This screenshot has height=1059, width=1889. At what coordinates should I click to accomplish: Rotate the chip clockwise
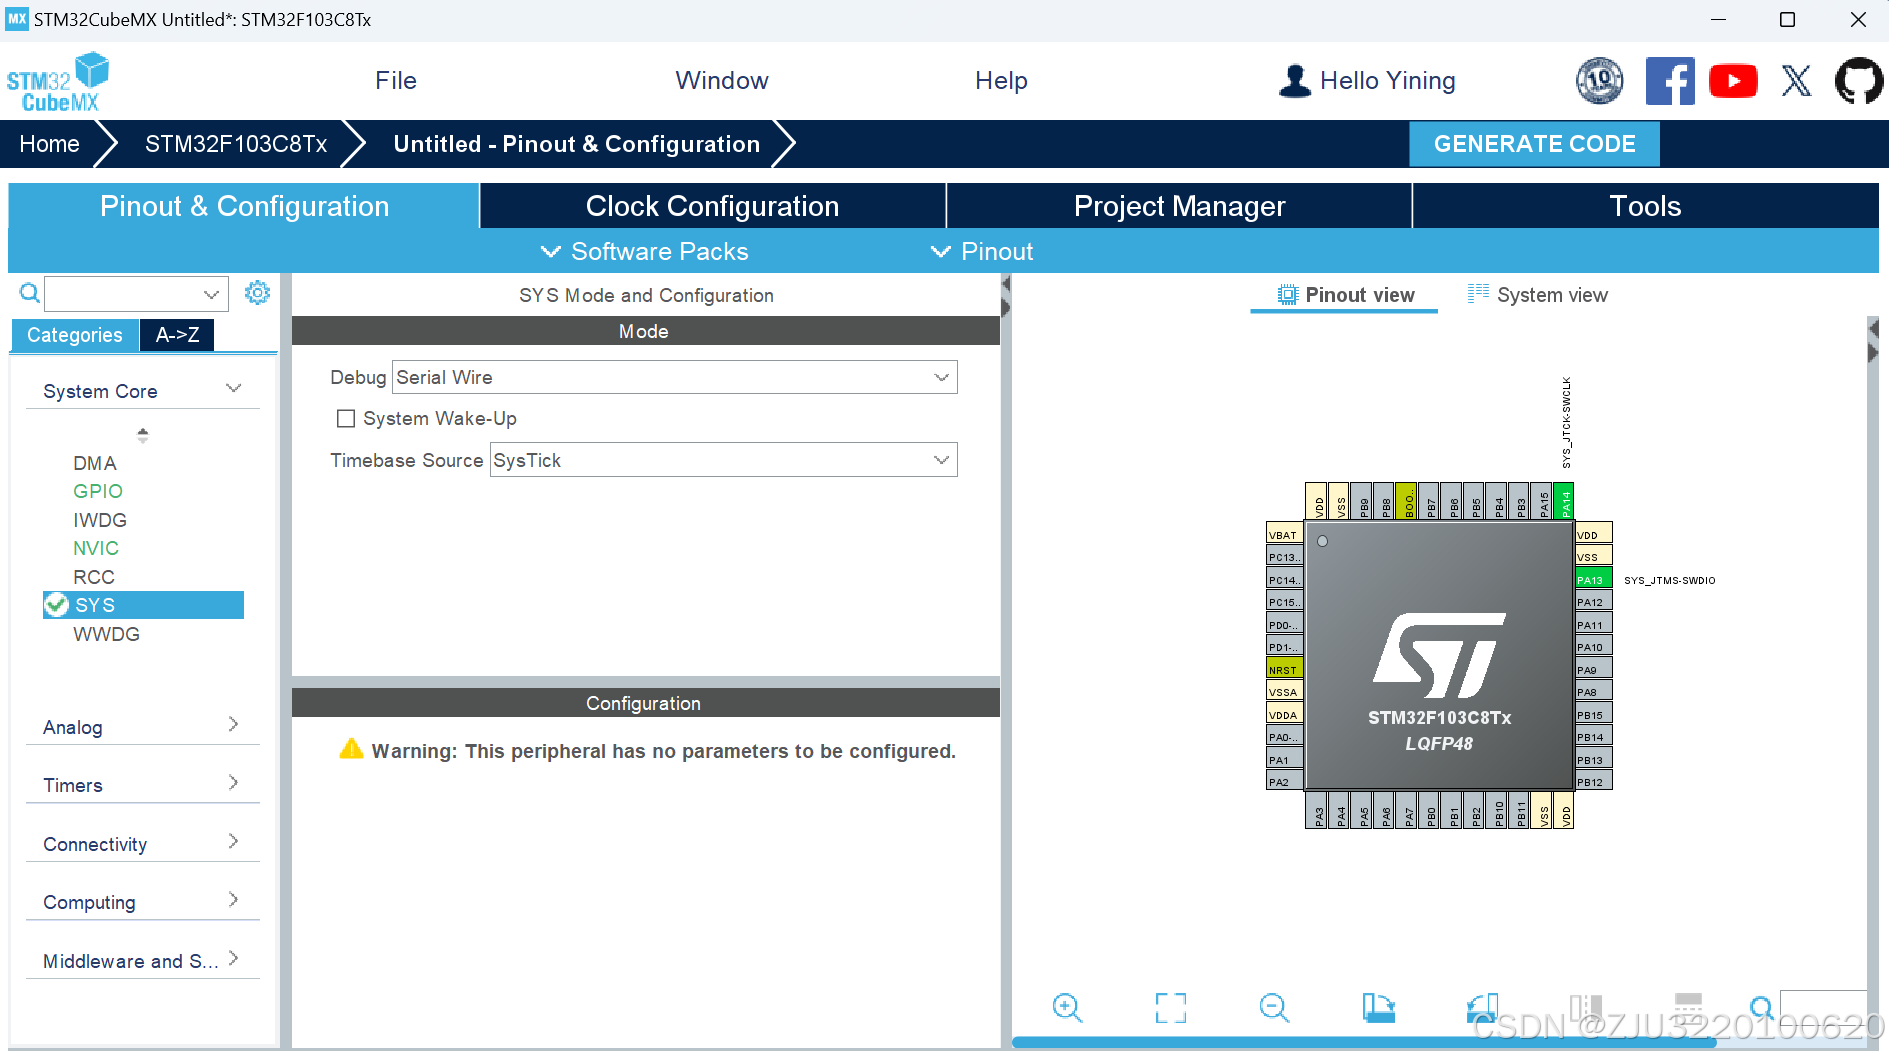[x=1378, y=1007]
